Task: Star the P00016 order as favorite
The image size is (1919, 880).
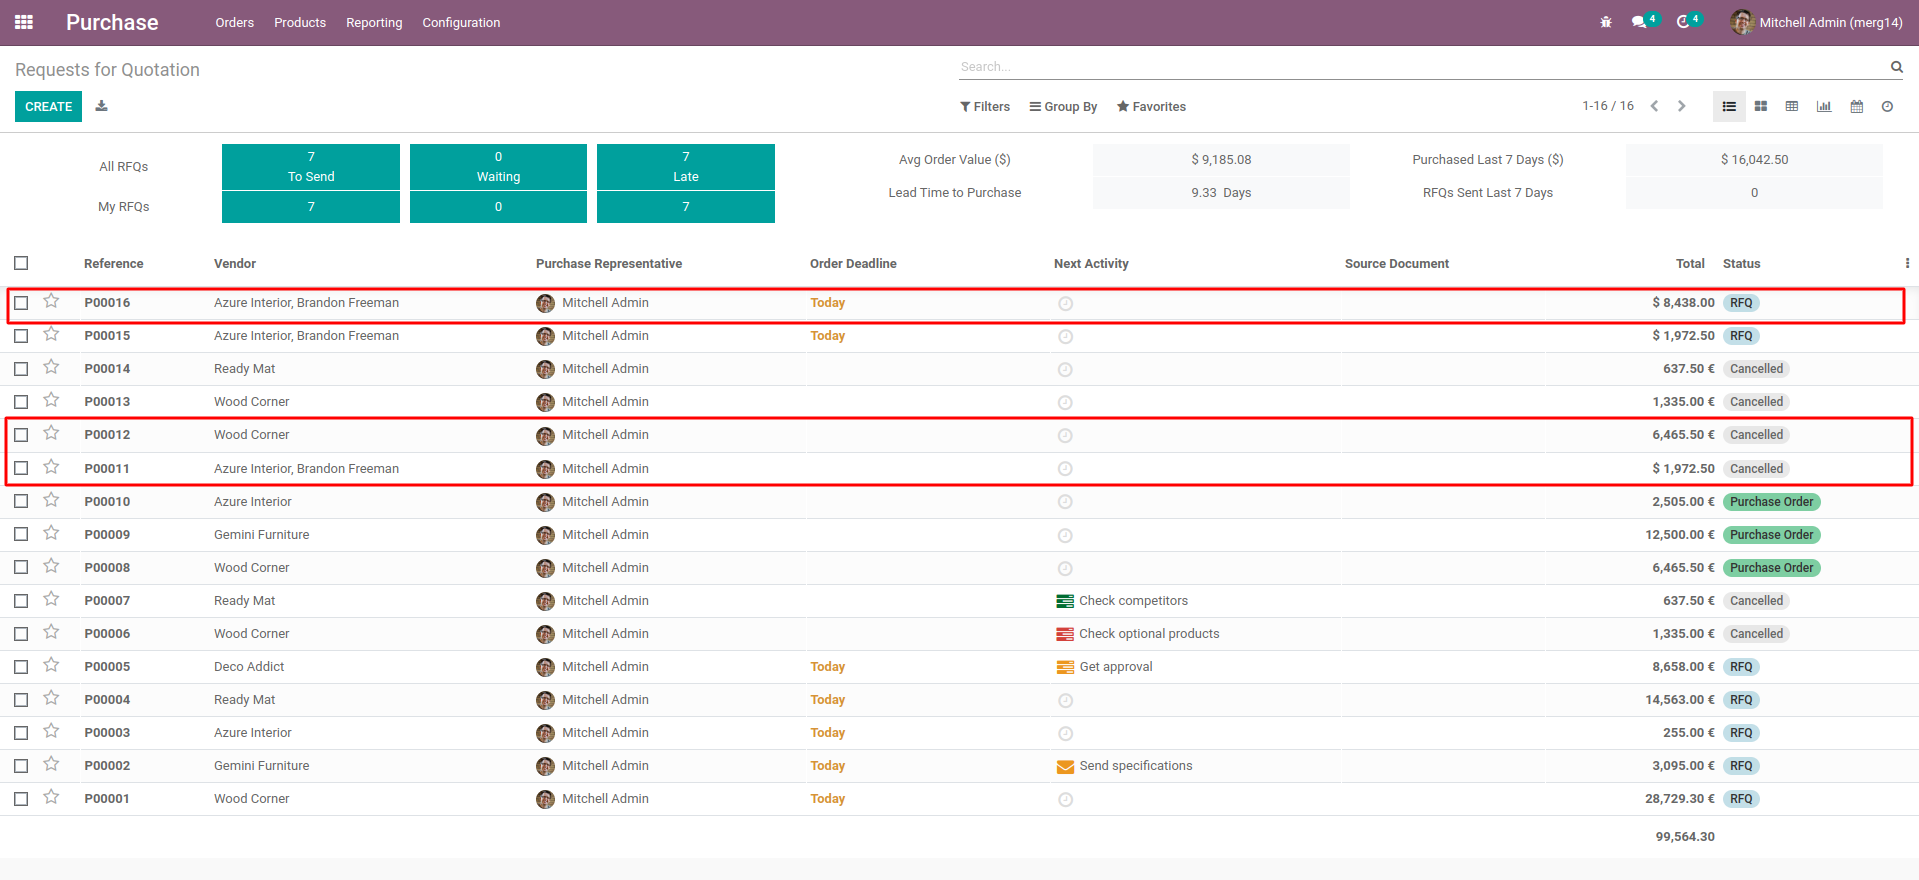Action: (51, 301)
